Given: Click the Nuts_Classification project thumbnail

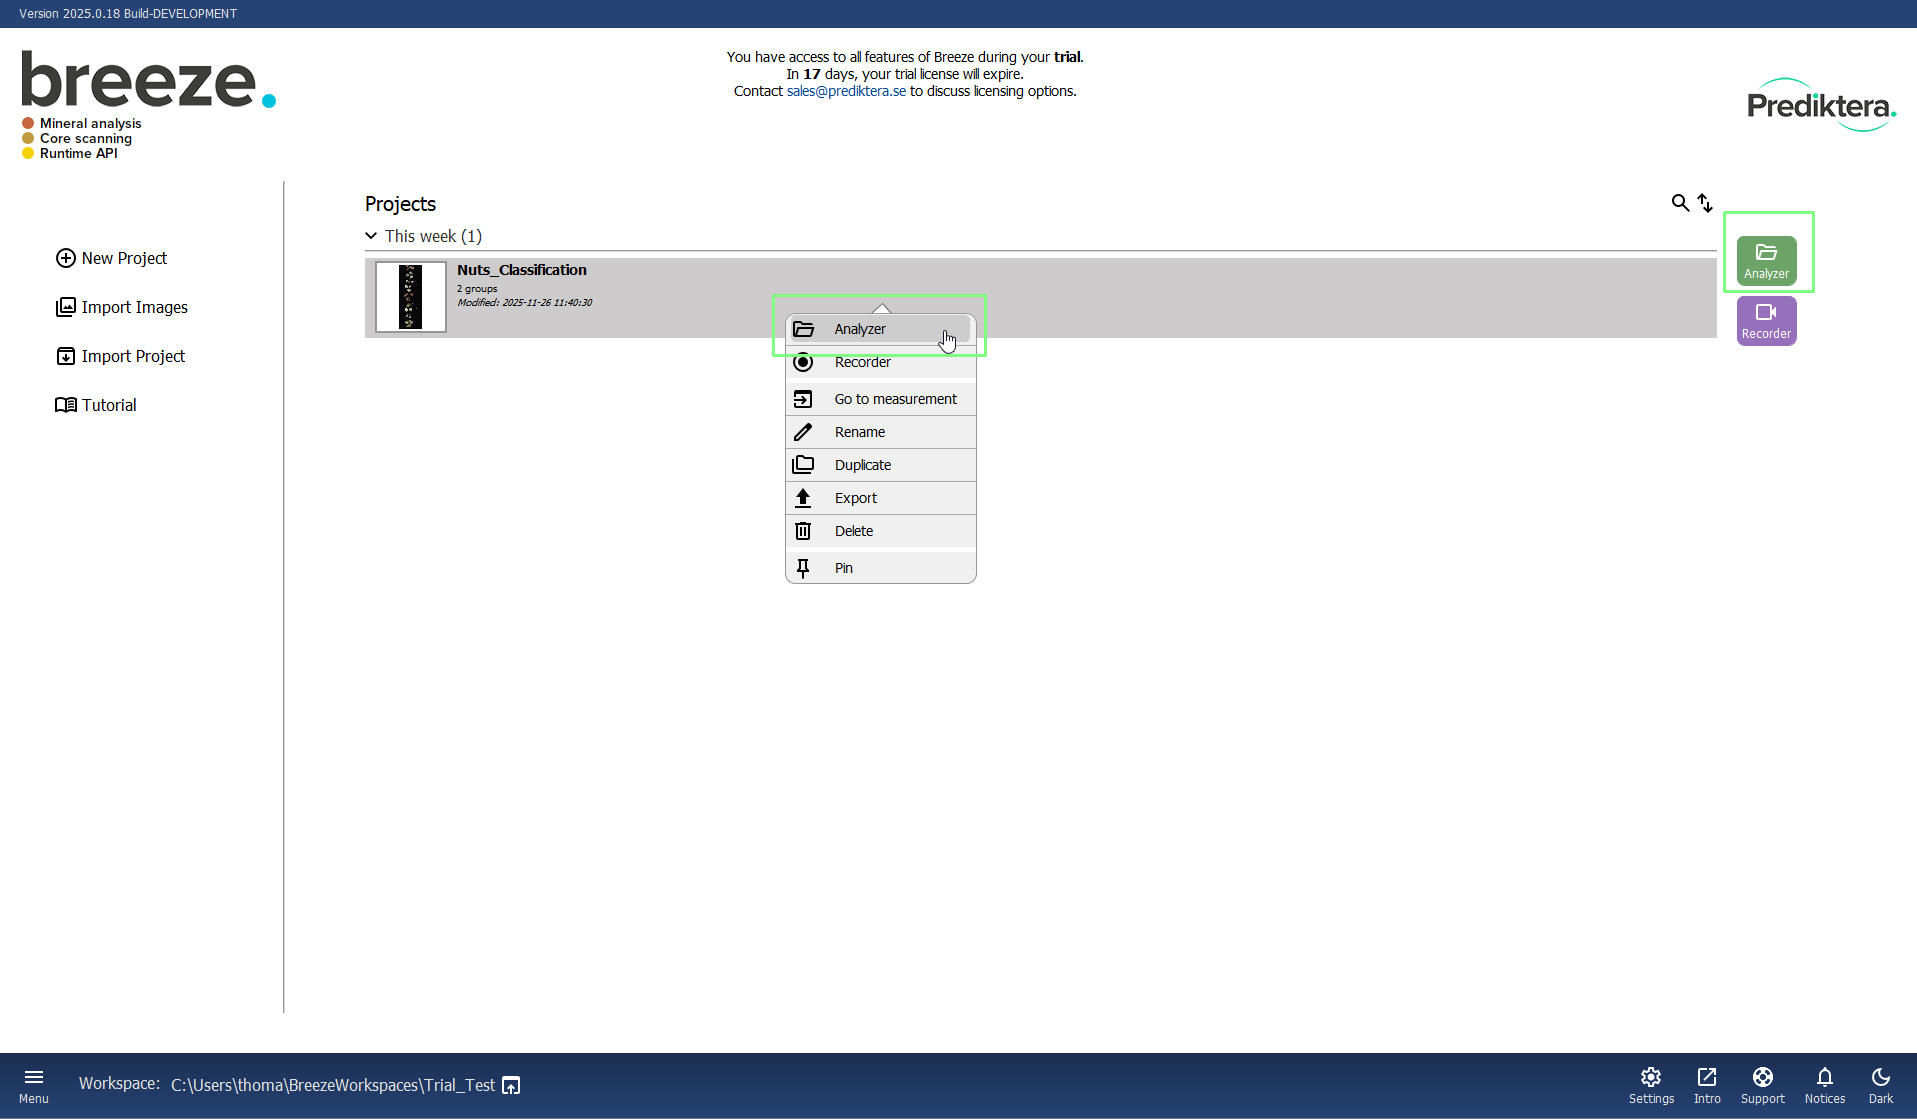Looking at the screenshot, I should [410, 297].
